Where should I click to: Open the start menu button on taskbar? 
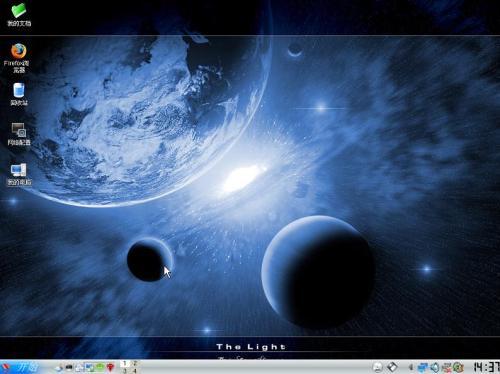20,367
